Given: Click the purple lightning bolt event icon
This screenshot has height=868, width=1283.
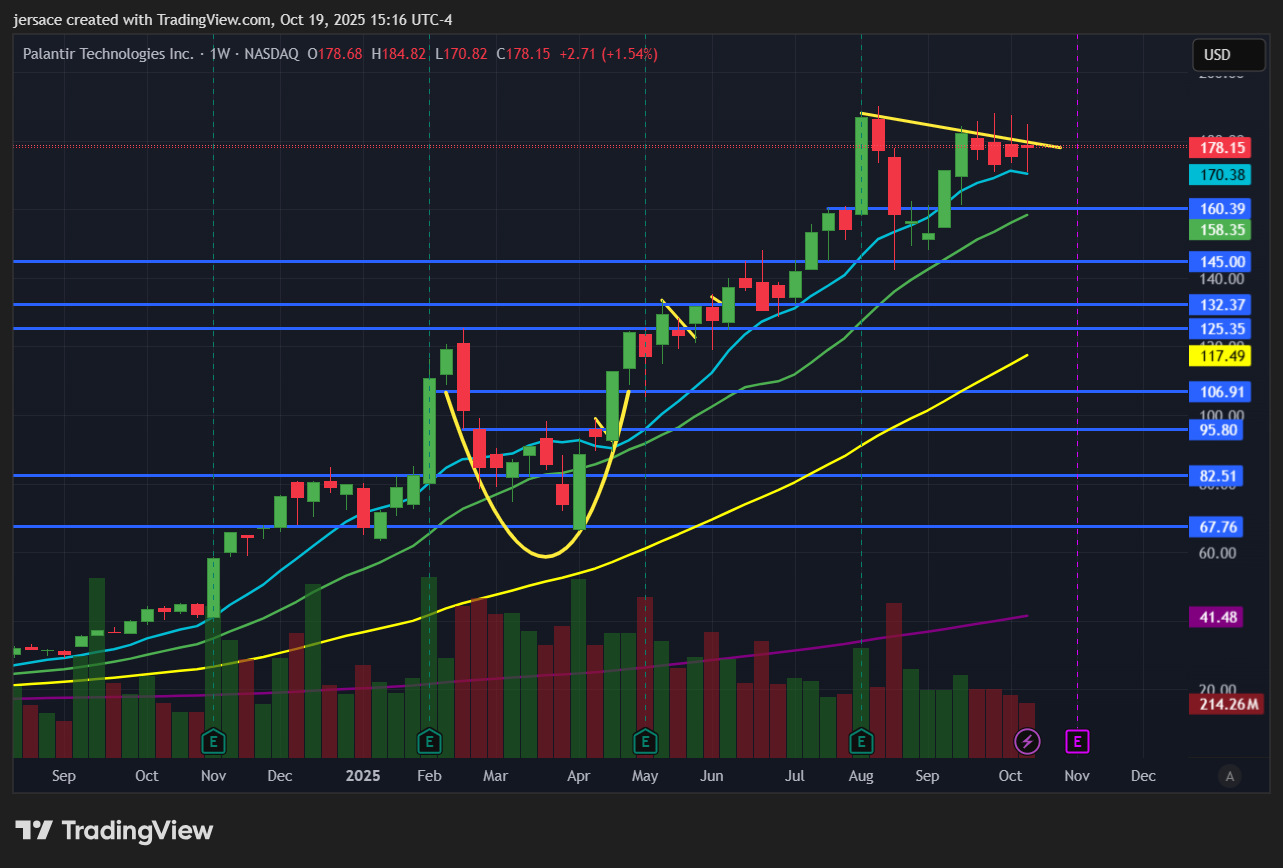Looking at the screenshot, I should (1027, 742).
